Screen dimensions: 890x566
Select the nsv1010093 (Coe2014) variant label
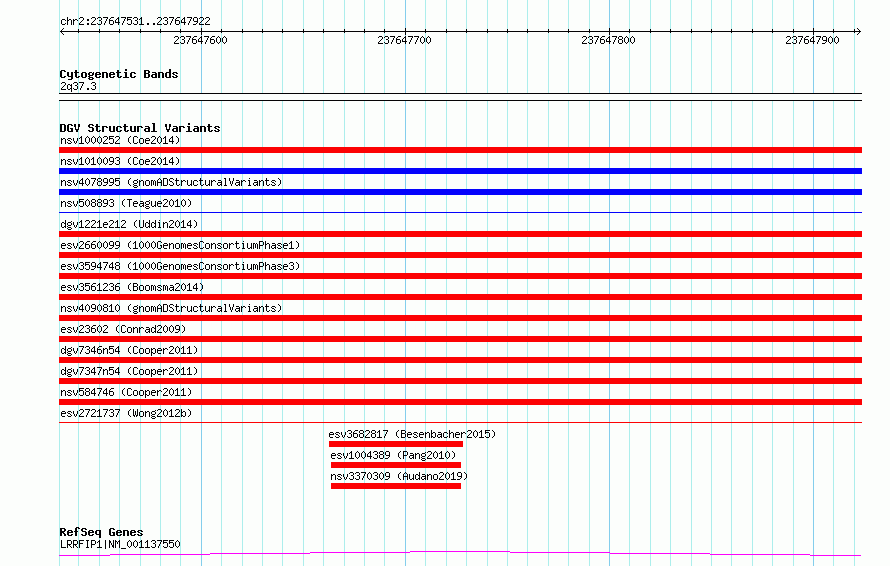point(120,161)
